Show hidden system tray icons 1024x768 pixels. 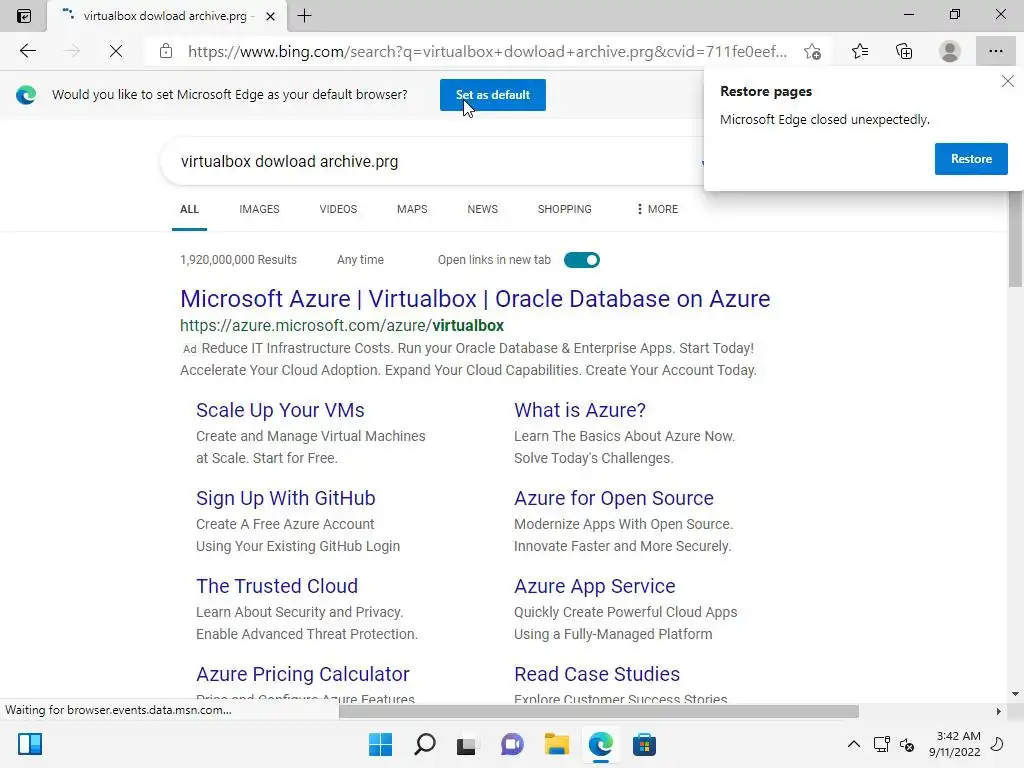(x=854, y=744)
